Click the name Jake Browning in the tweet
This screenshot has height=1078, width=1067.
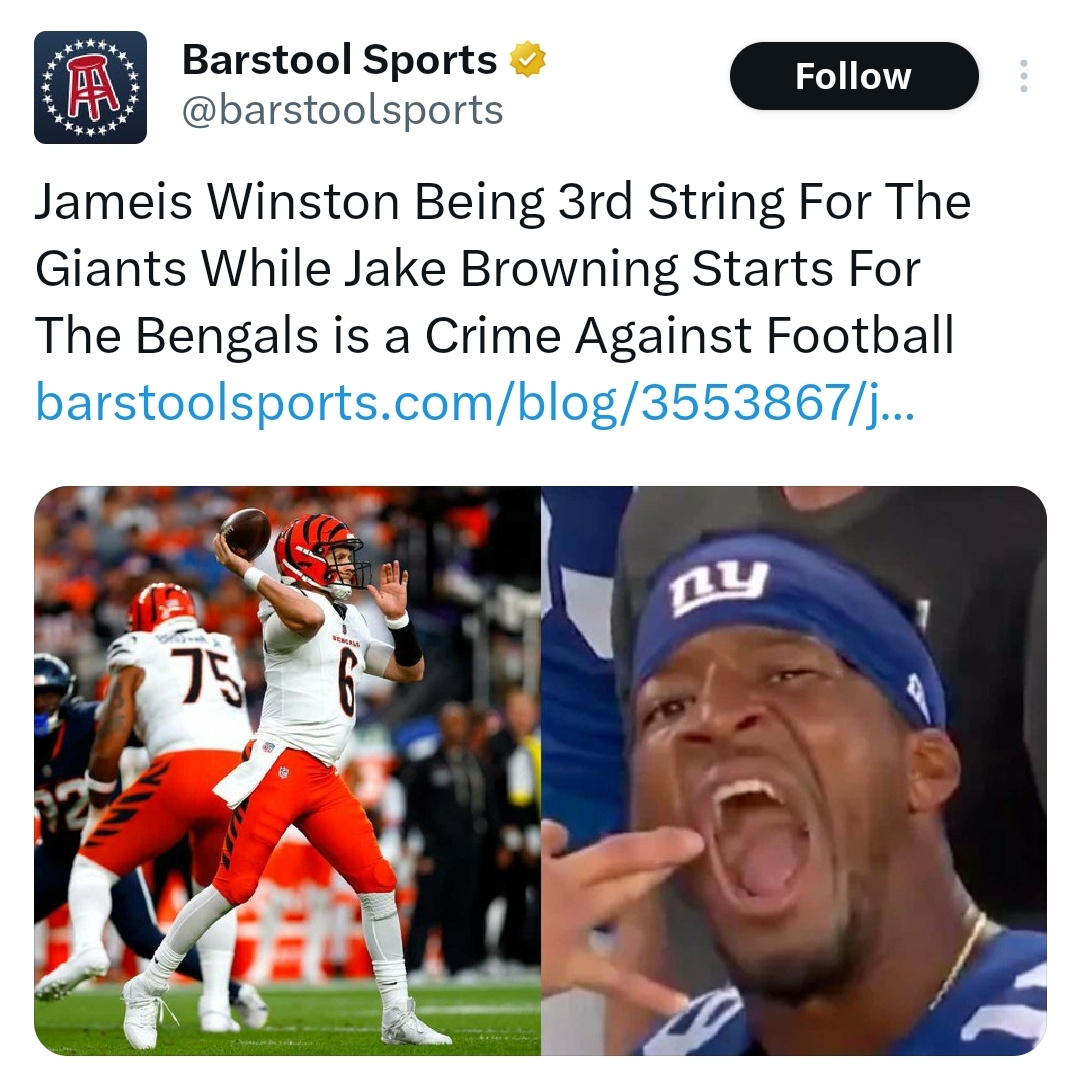click(511, 268)
